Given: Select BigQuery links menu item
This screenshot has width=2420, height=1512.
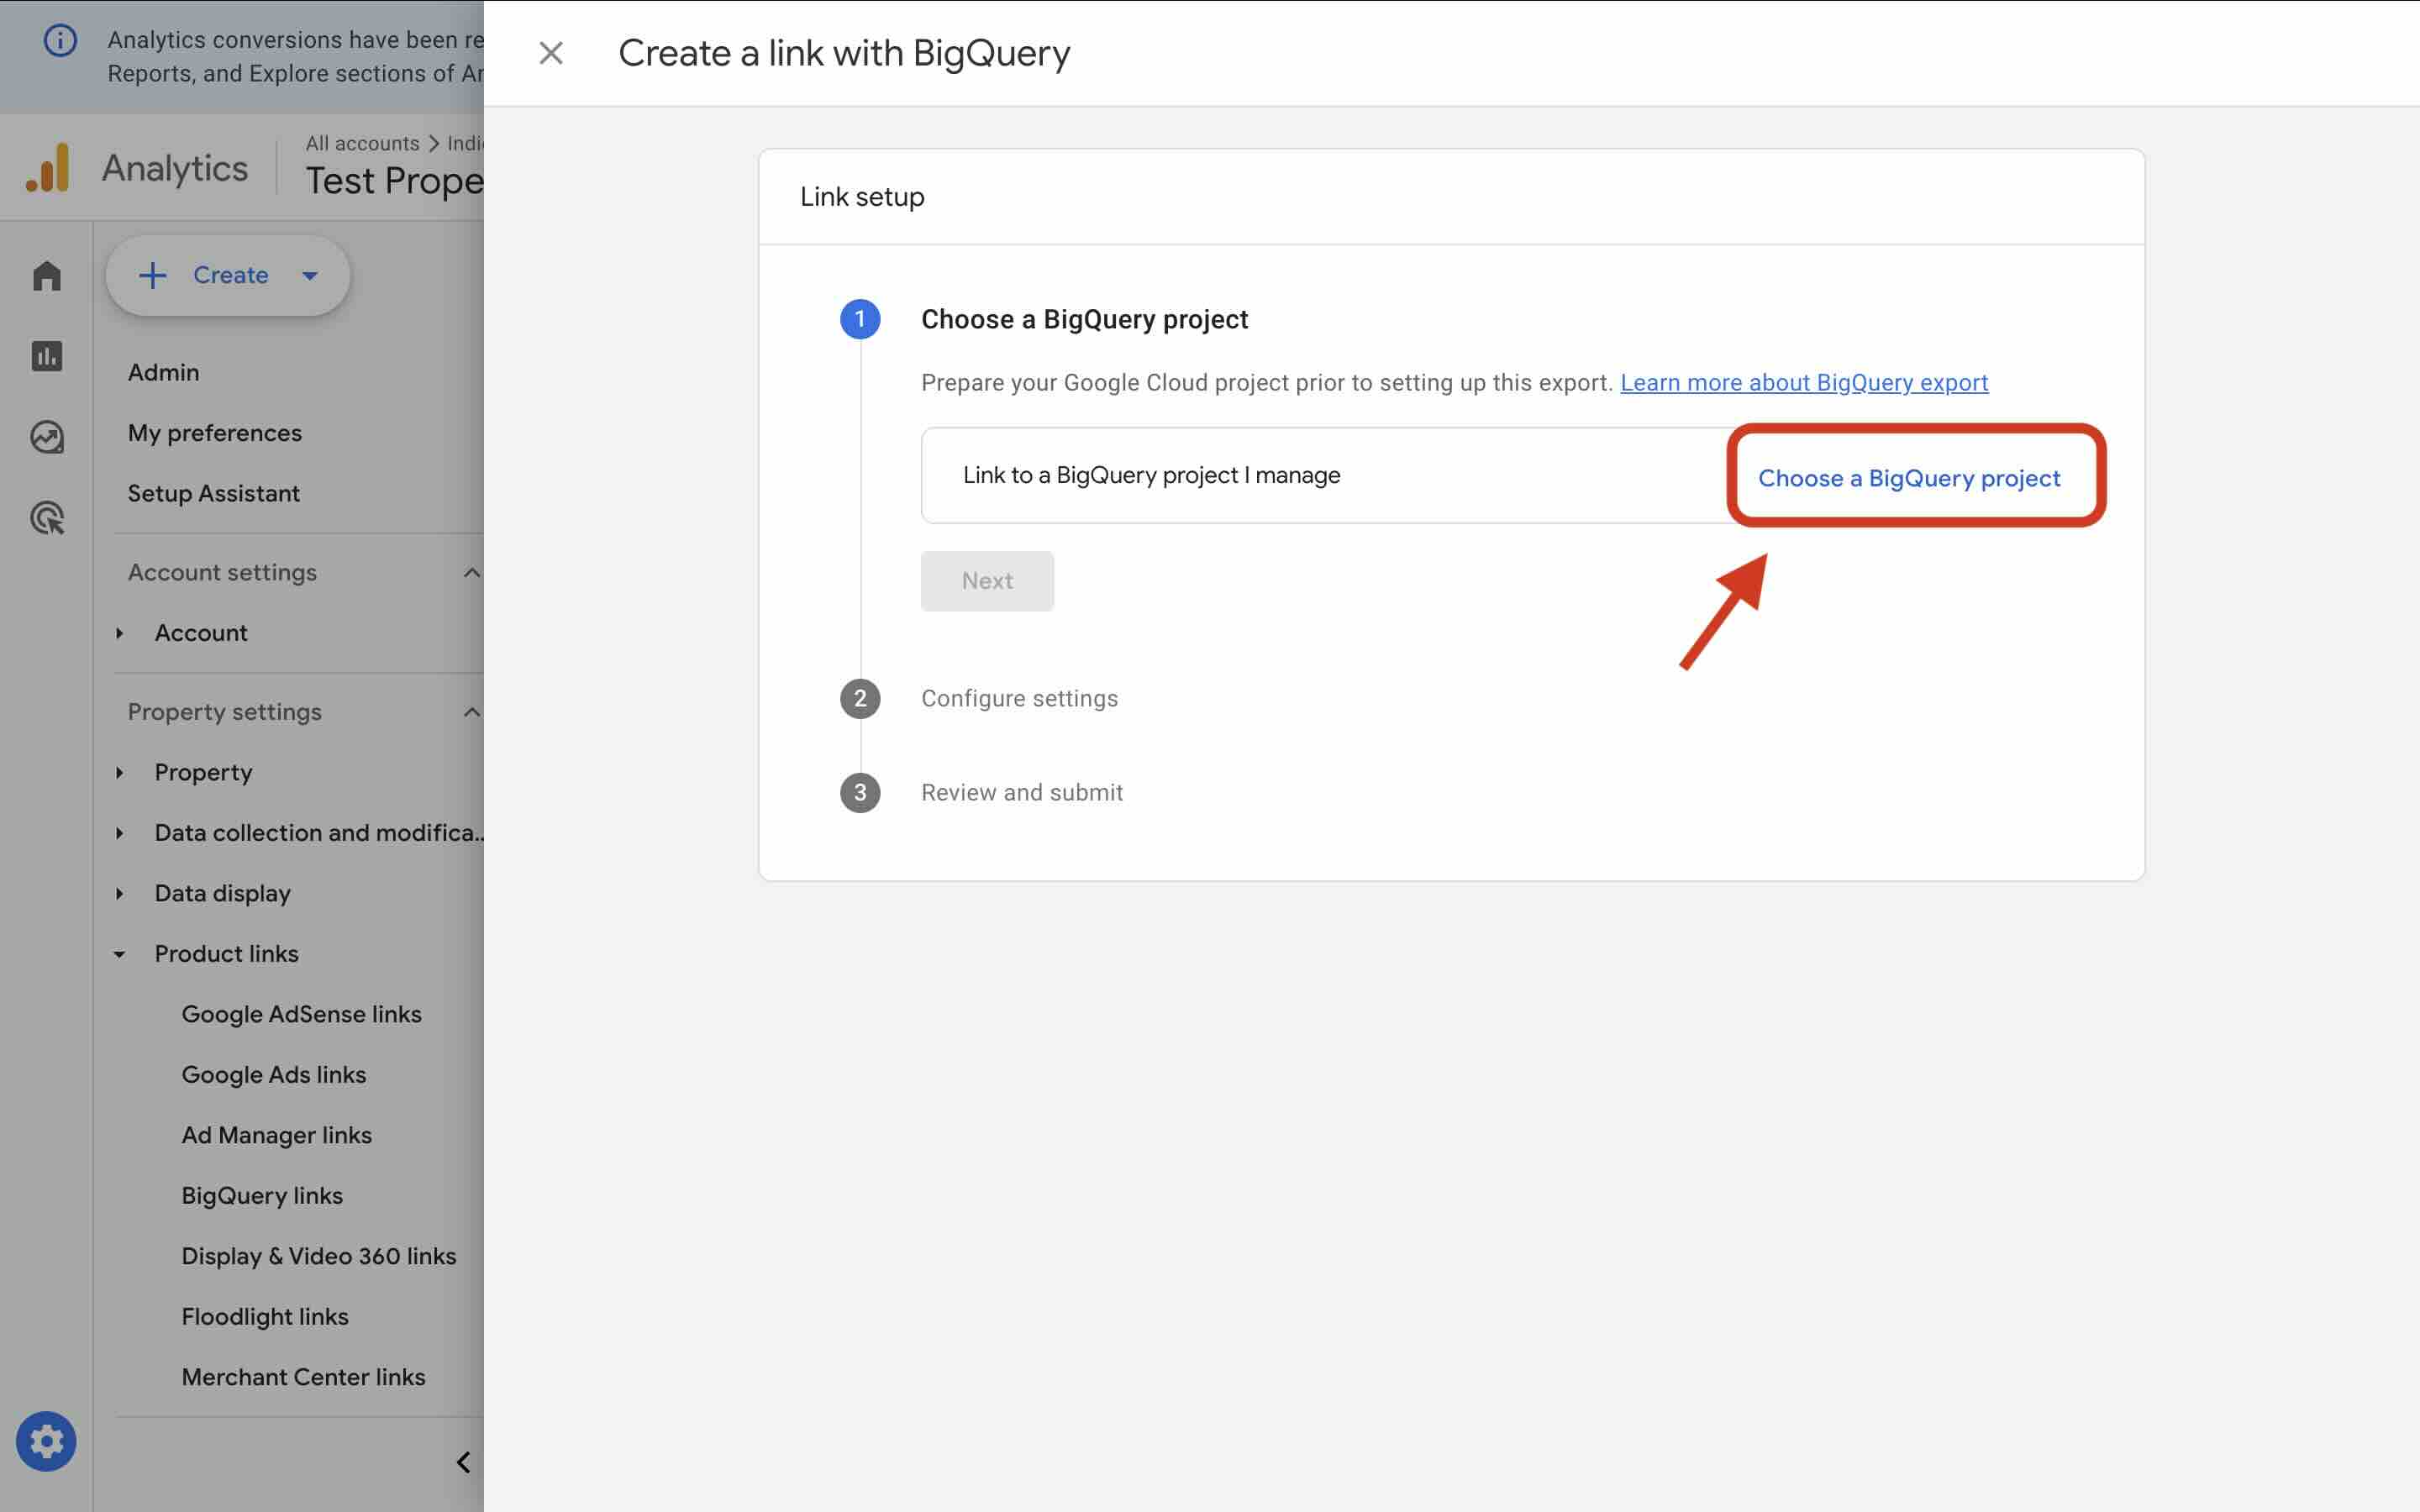Looking at the screenshot, I should click(x=262, y=1195).
